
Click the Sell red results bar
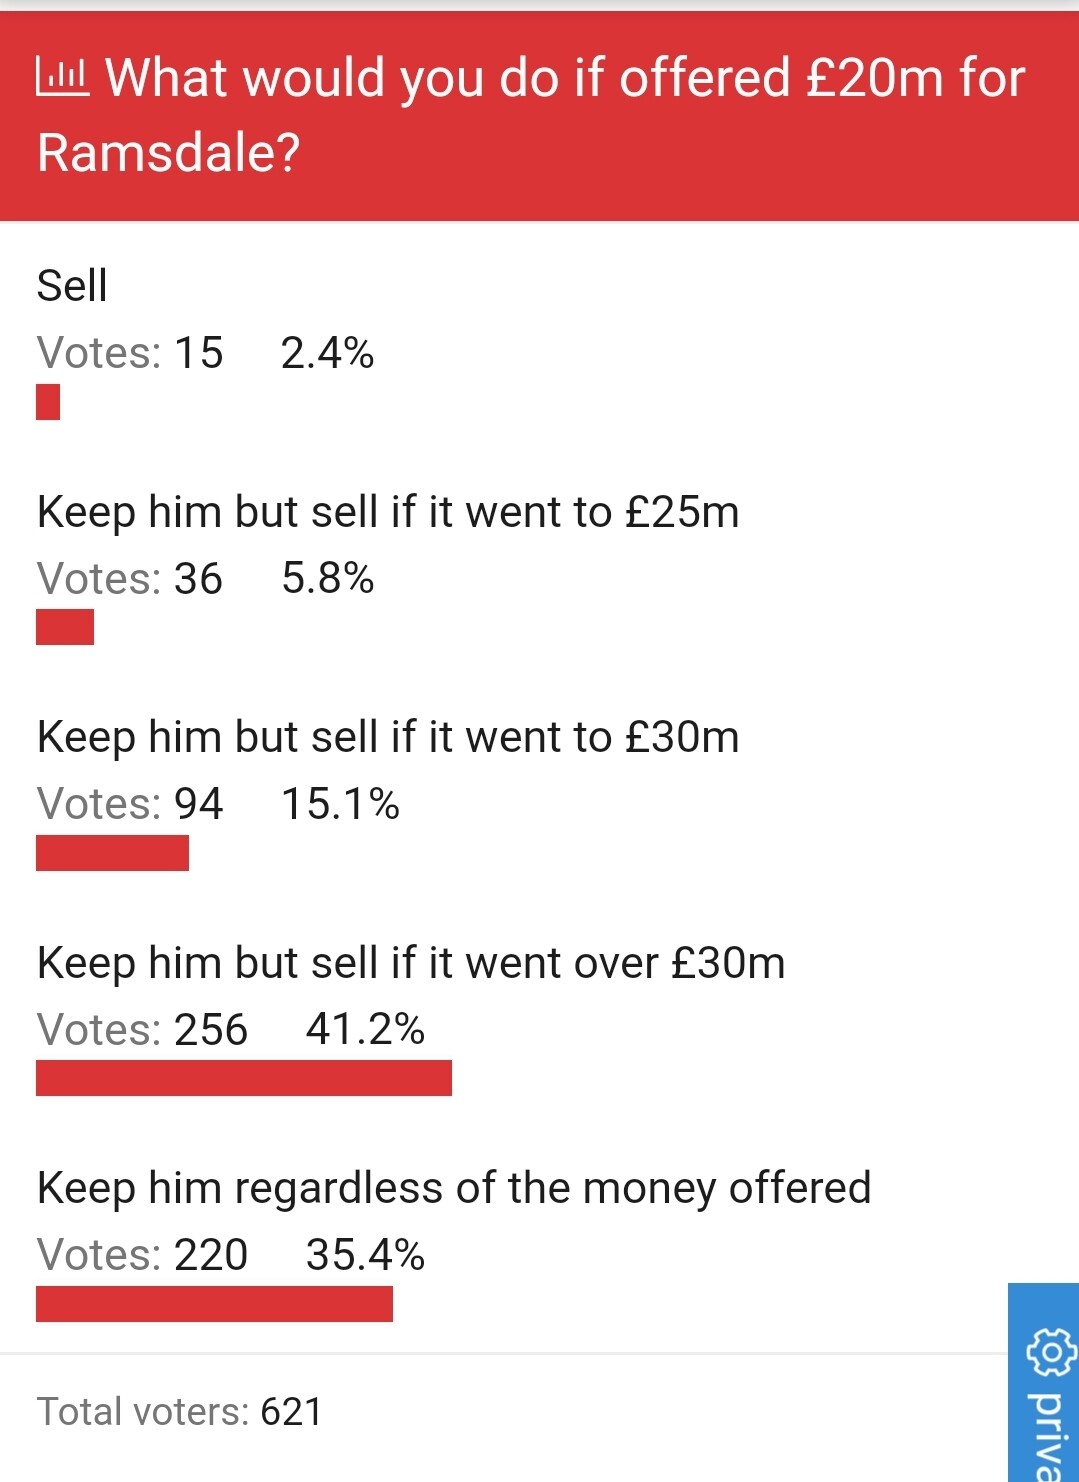coord(48,402)
